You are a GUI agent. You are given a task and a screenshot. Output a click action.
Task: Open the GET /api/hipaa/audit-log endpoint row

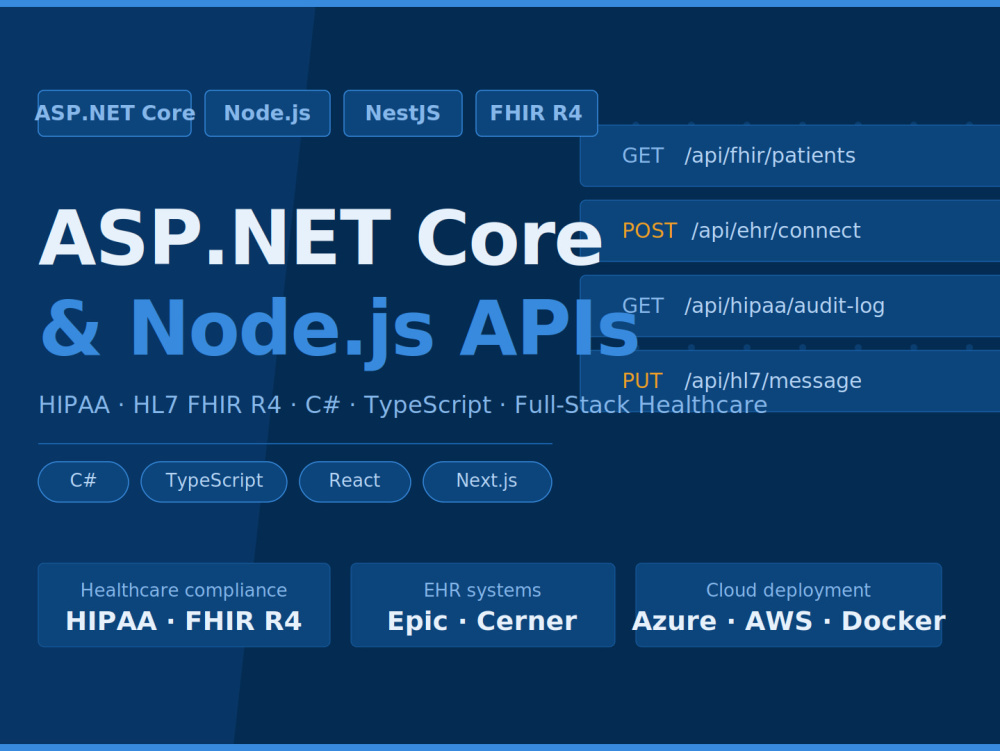pos(790,306)
